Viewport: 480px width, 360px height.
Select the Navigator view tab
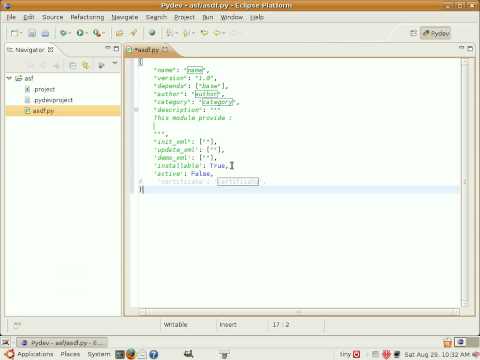[30, 50]
